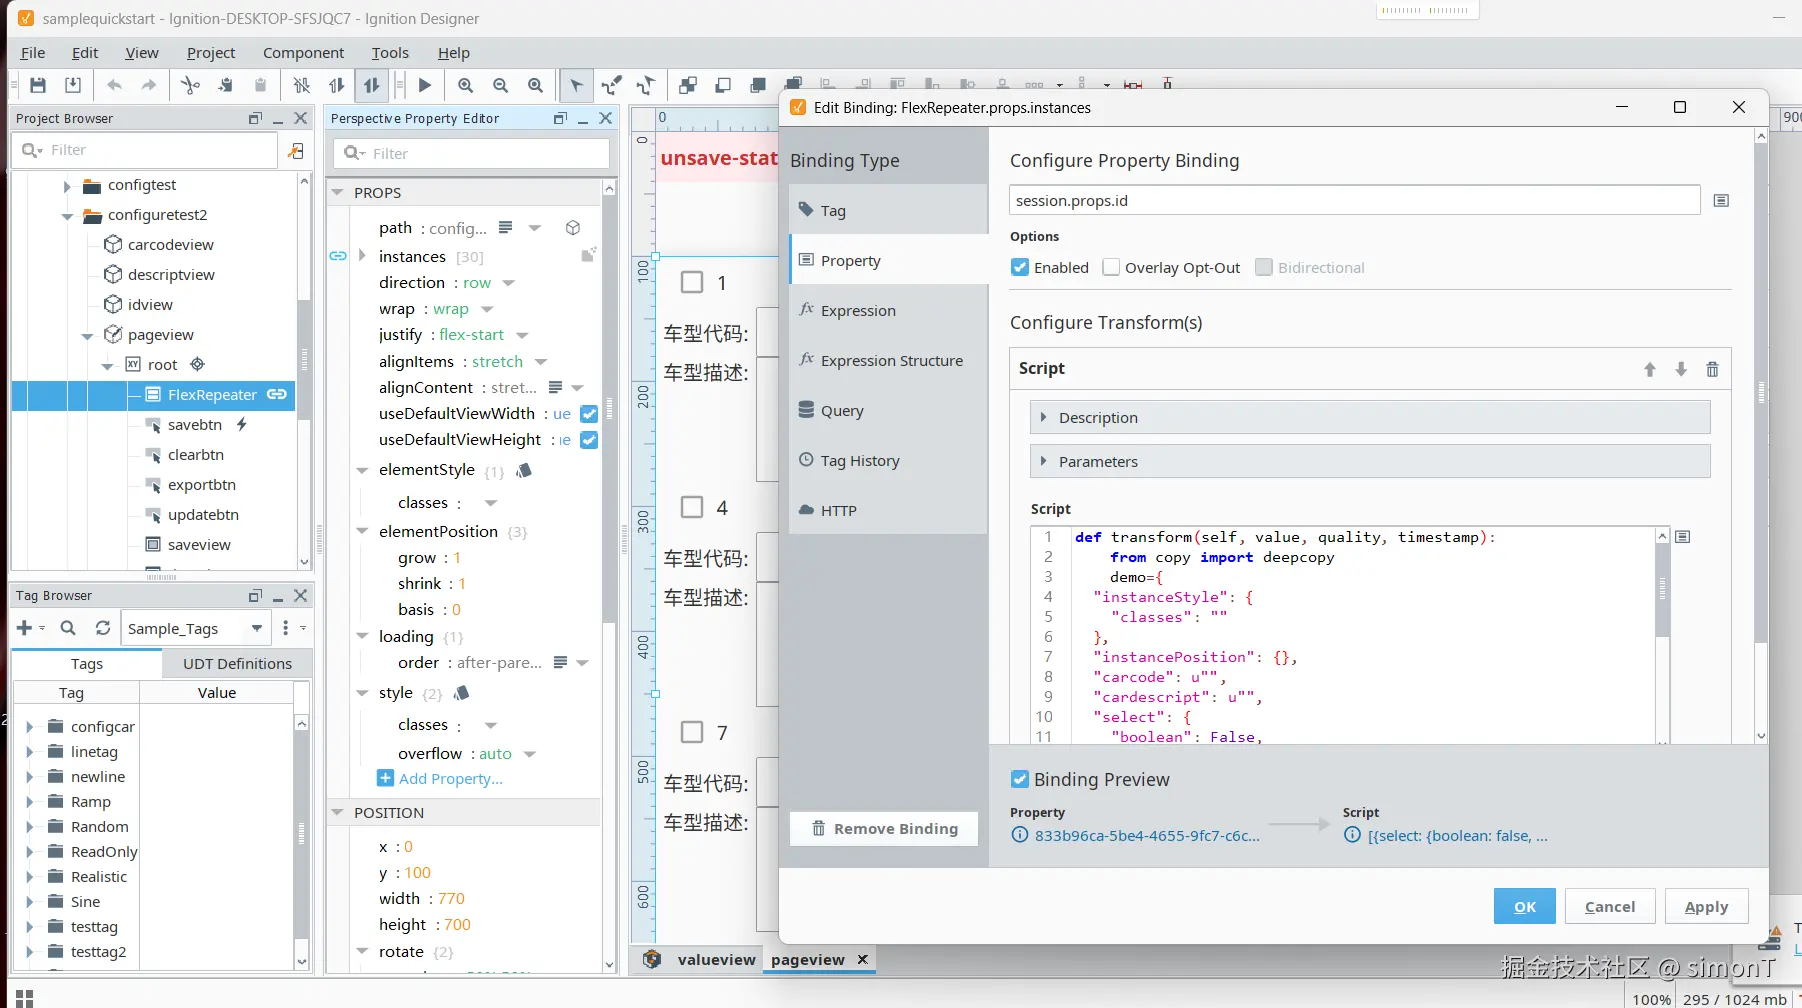Image resolution: width=1802 pixels, height=1008 pixels.
Task: Click the Preview mode play icon
Action: (x=425, y=86)
